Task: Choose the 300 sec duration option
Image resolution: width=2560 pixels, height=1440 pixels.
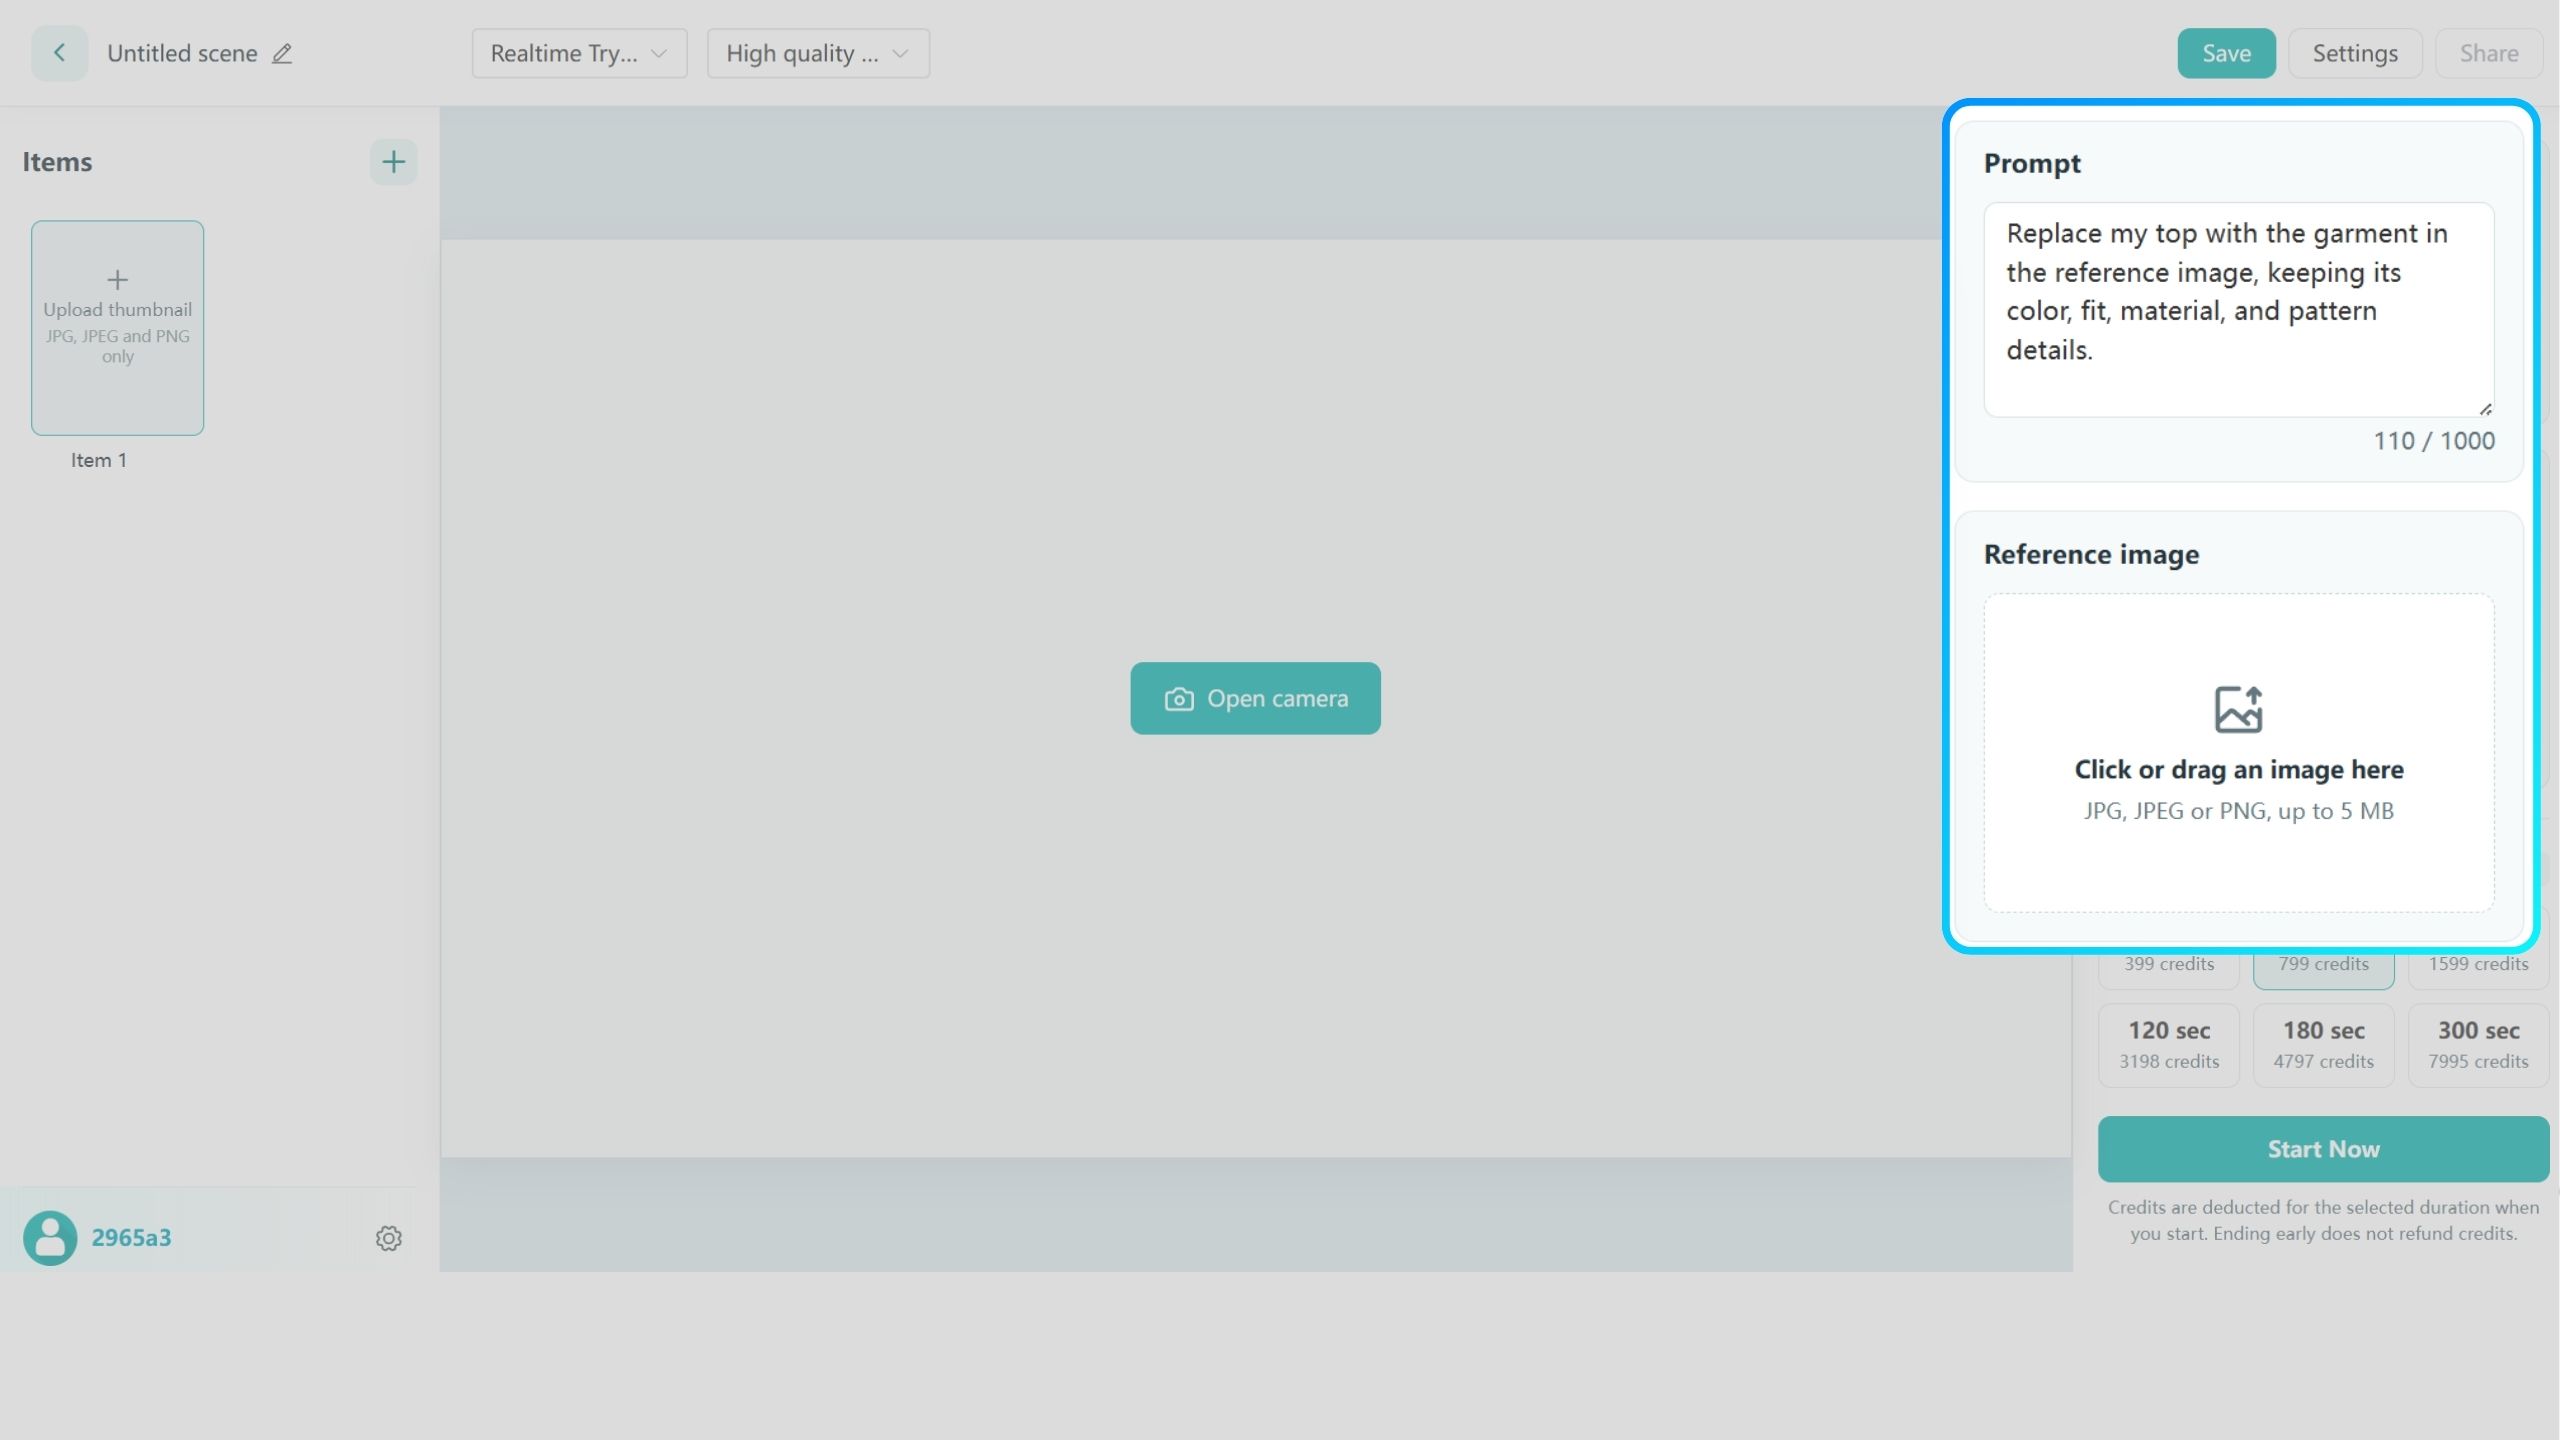Action: (x=2478, y=1045)
